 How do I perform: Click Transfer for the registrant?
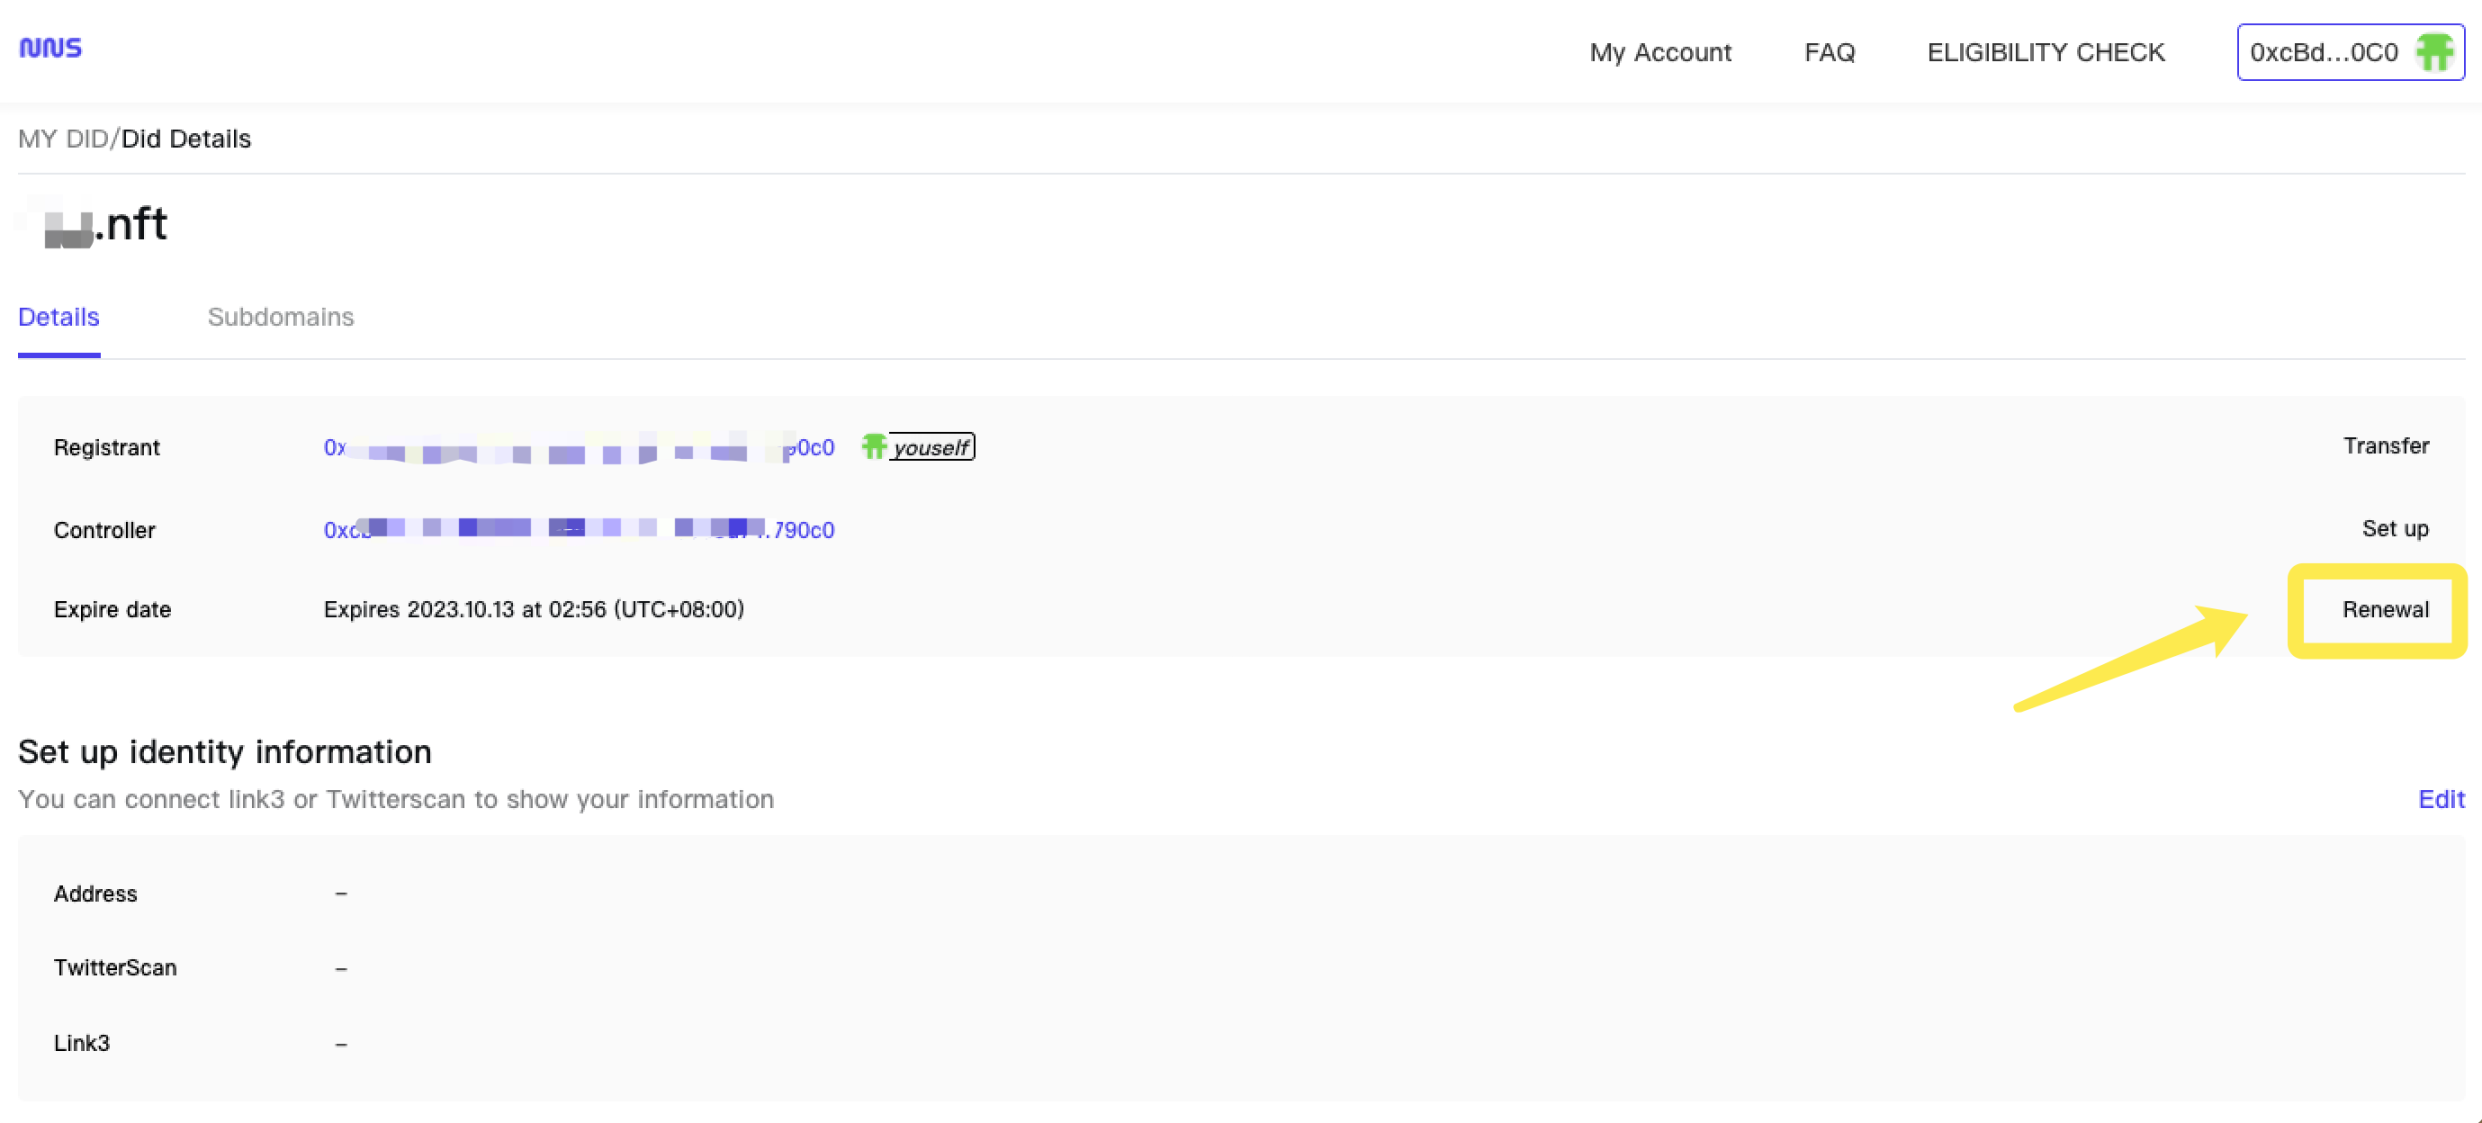click(x=2385, y=446)
